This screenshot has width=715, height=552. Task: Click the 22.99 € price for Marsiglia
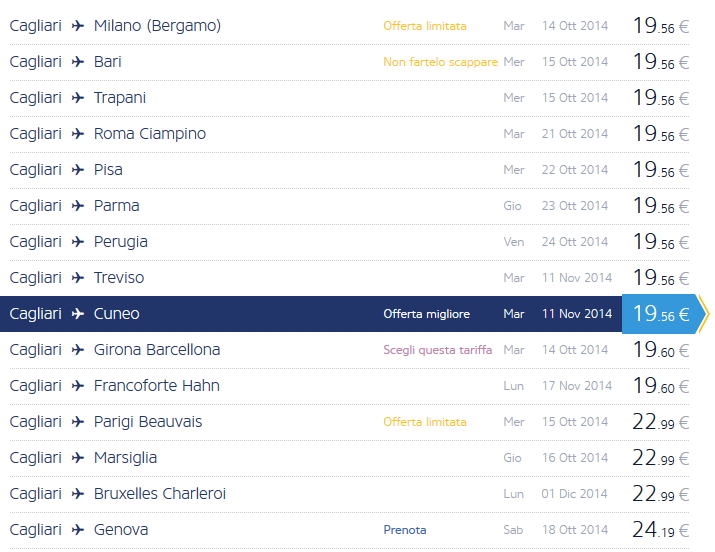tap(660, 458)
